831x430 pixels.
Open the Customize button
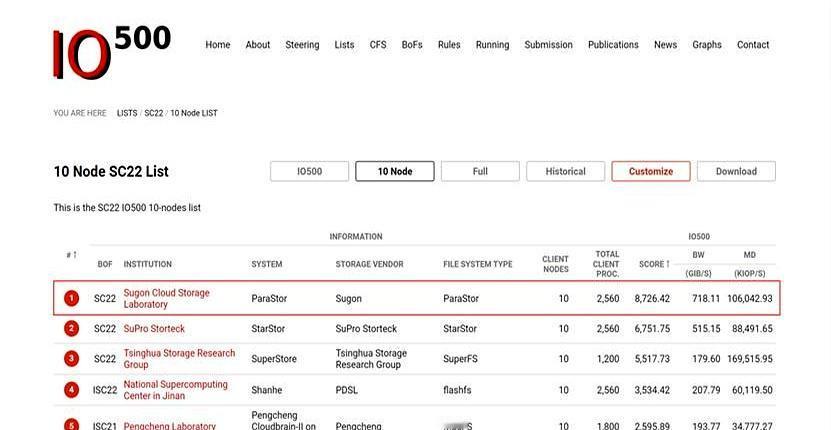651,171
